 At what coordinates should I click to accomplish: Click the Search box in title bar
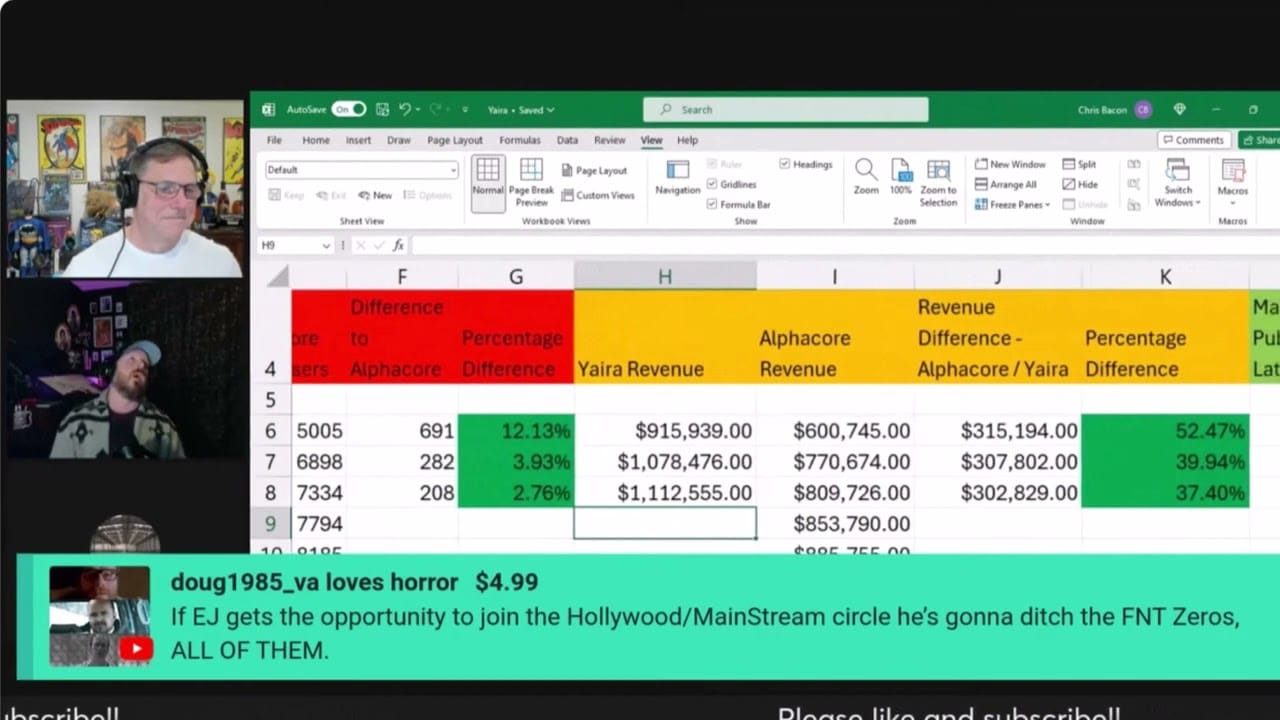point(785,110)
